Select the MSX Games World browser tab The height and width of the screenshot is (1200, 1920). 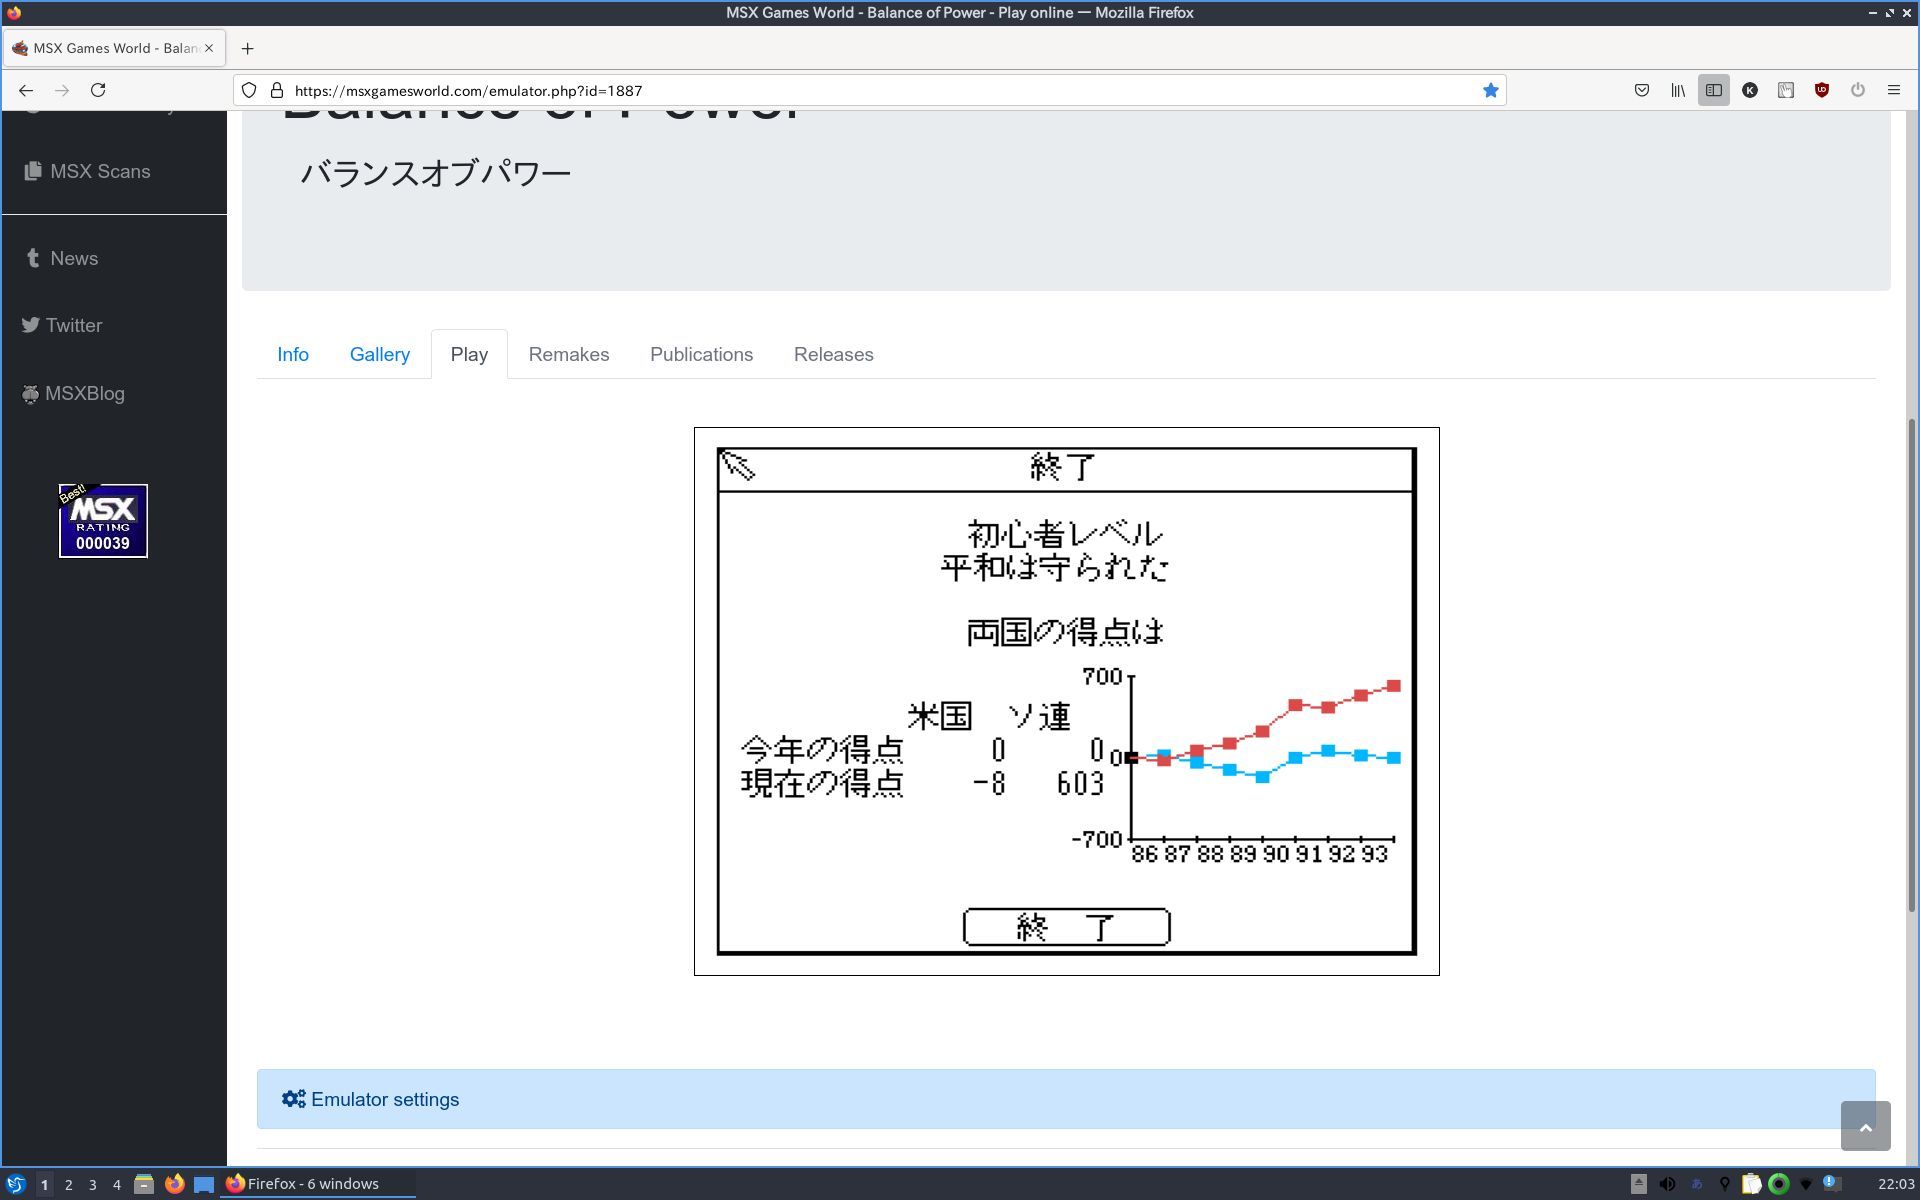pos(114,48)
